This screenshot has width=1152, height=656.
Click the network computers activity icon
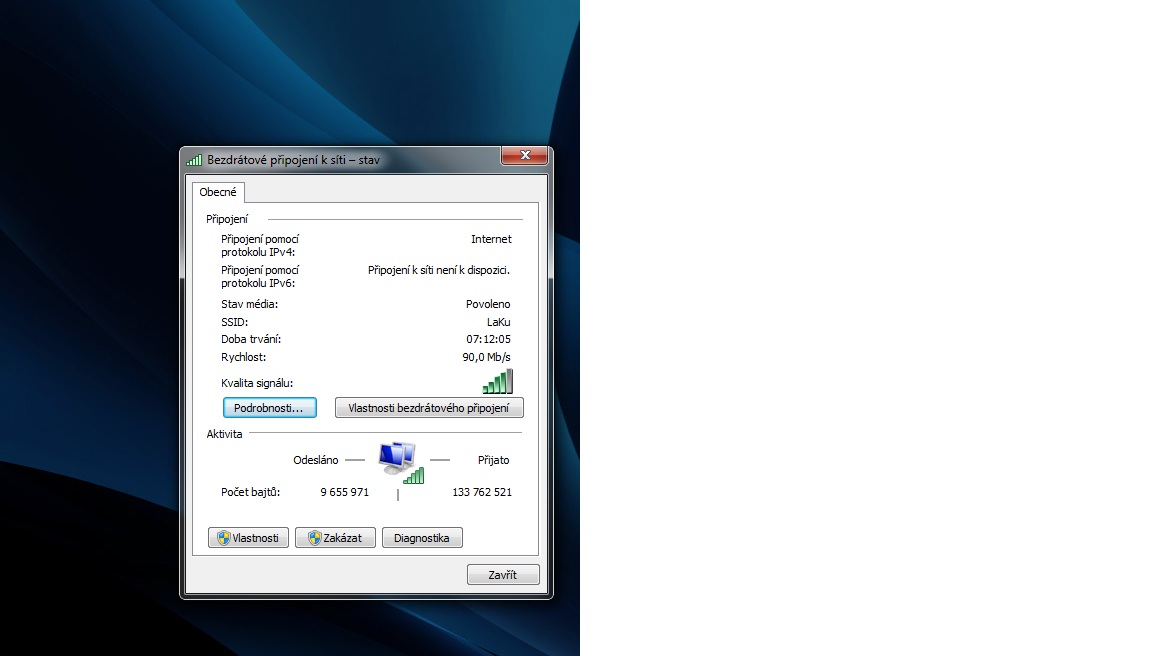(x=400, y=462)
